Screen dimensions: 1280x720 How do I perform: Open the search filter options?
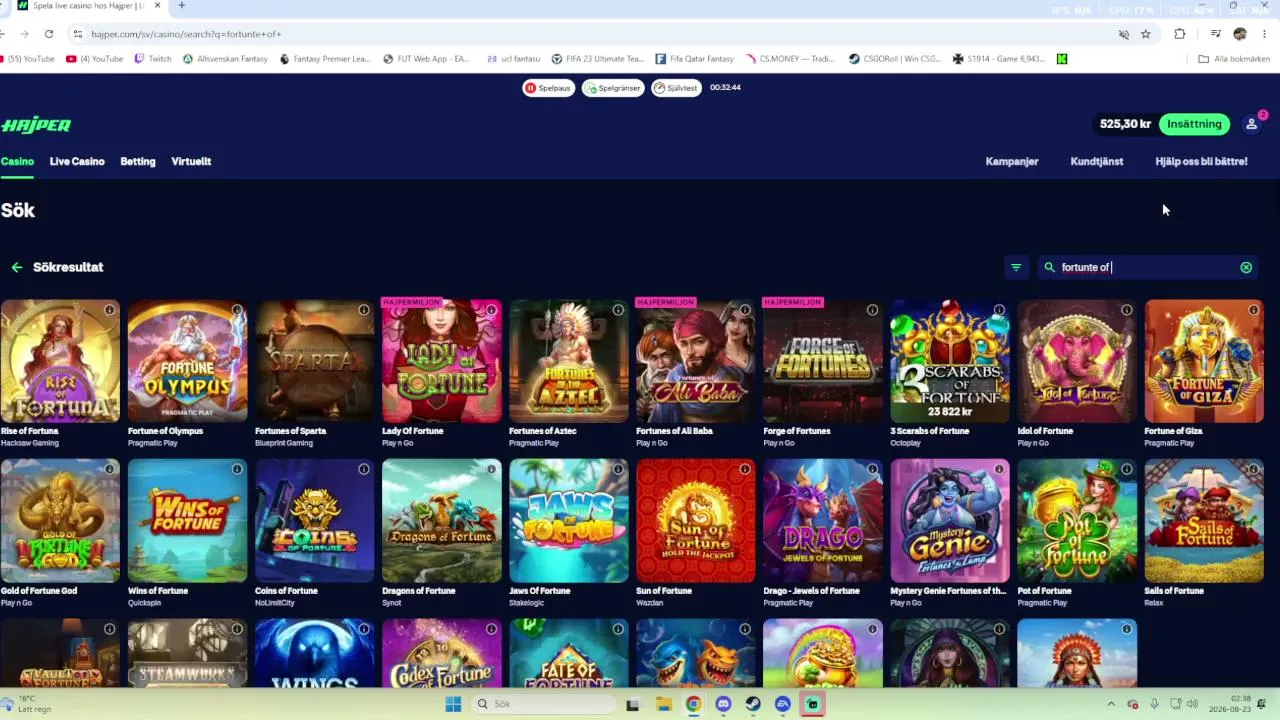pos(1016,267)
